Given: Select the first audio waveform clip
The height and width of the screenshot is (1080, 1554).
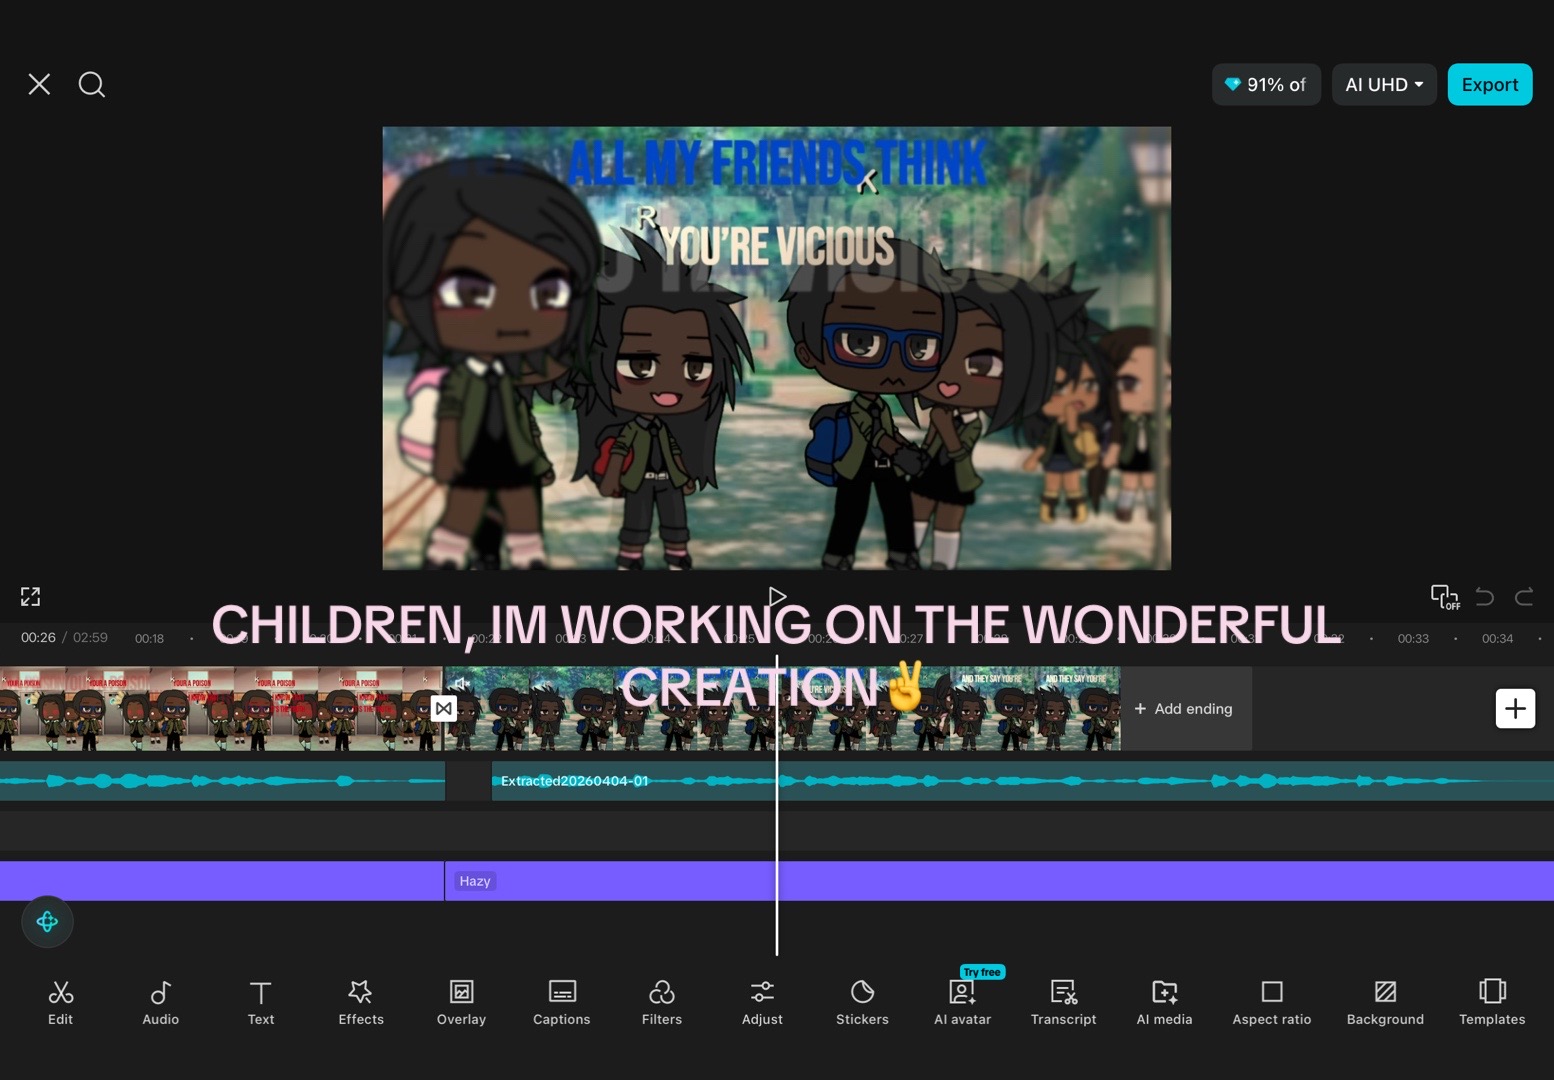Looking at the screenshot, I should coord(222,781).
